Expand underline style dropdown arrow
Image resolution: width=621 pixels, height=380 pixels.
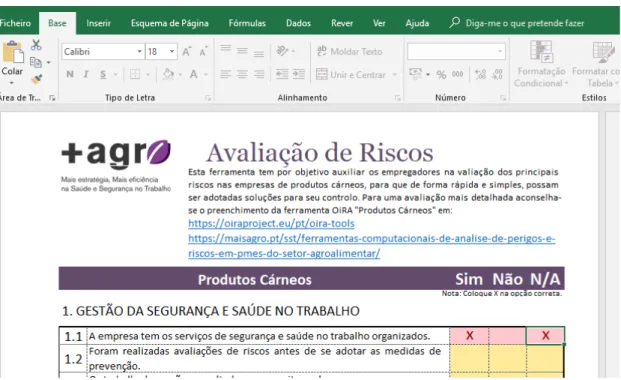(x=116, y=74)
